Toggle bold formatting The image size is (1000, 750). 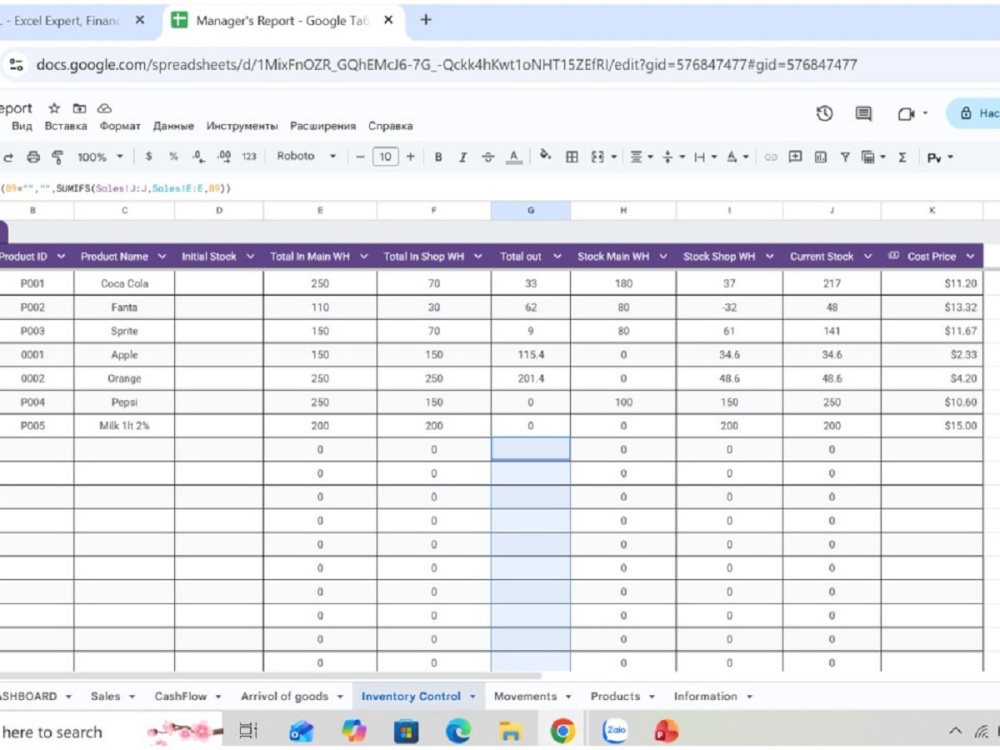[438, 157]
